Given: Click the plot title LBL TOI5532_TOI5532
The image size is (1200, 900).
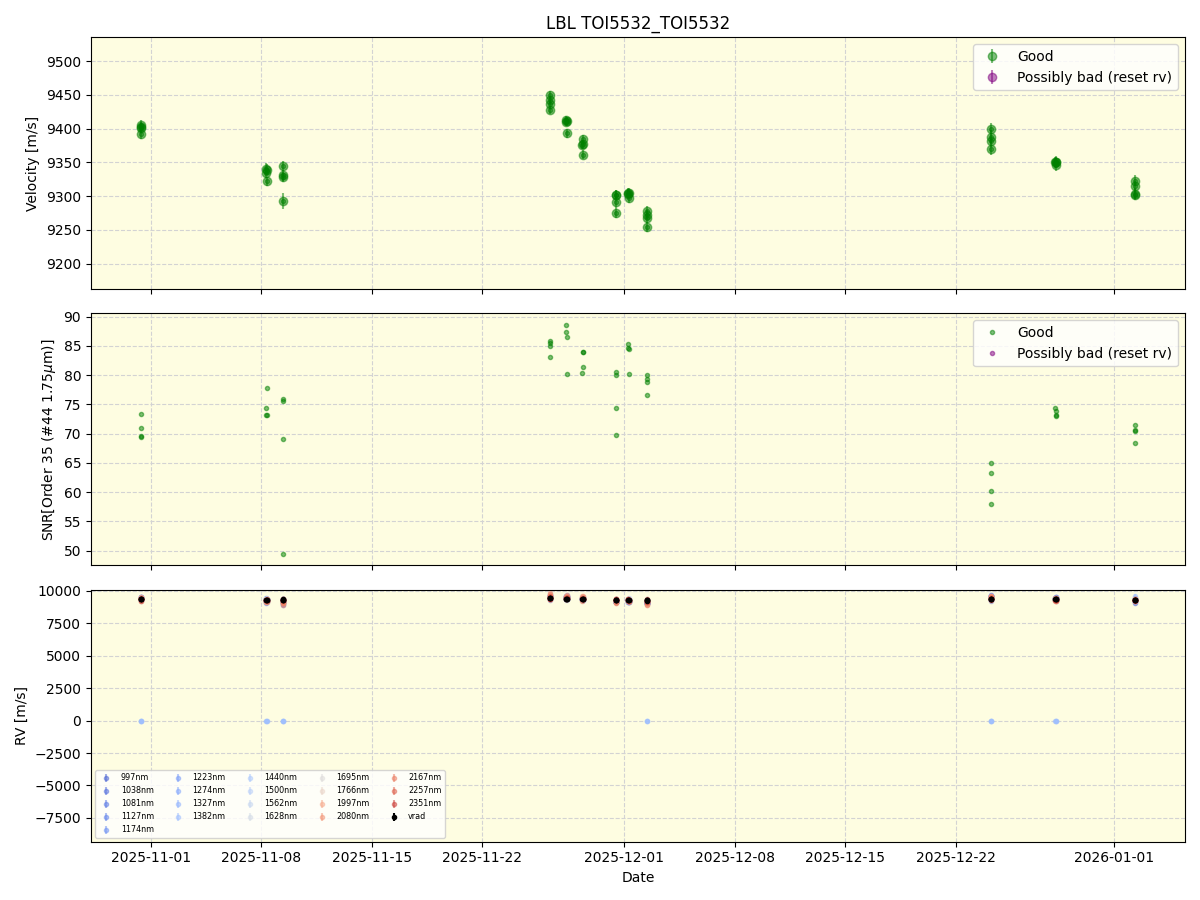Looking at the screenshot, I should (638, 23).
